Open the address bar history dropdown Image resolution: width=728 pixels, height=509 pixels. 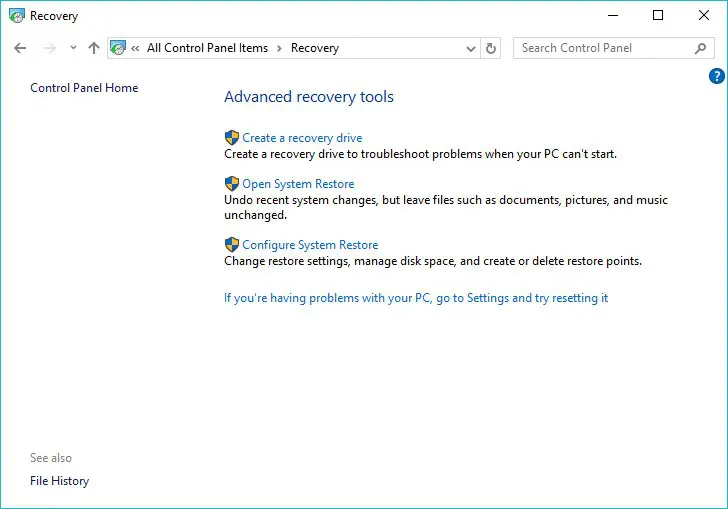coord(471,48)
